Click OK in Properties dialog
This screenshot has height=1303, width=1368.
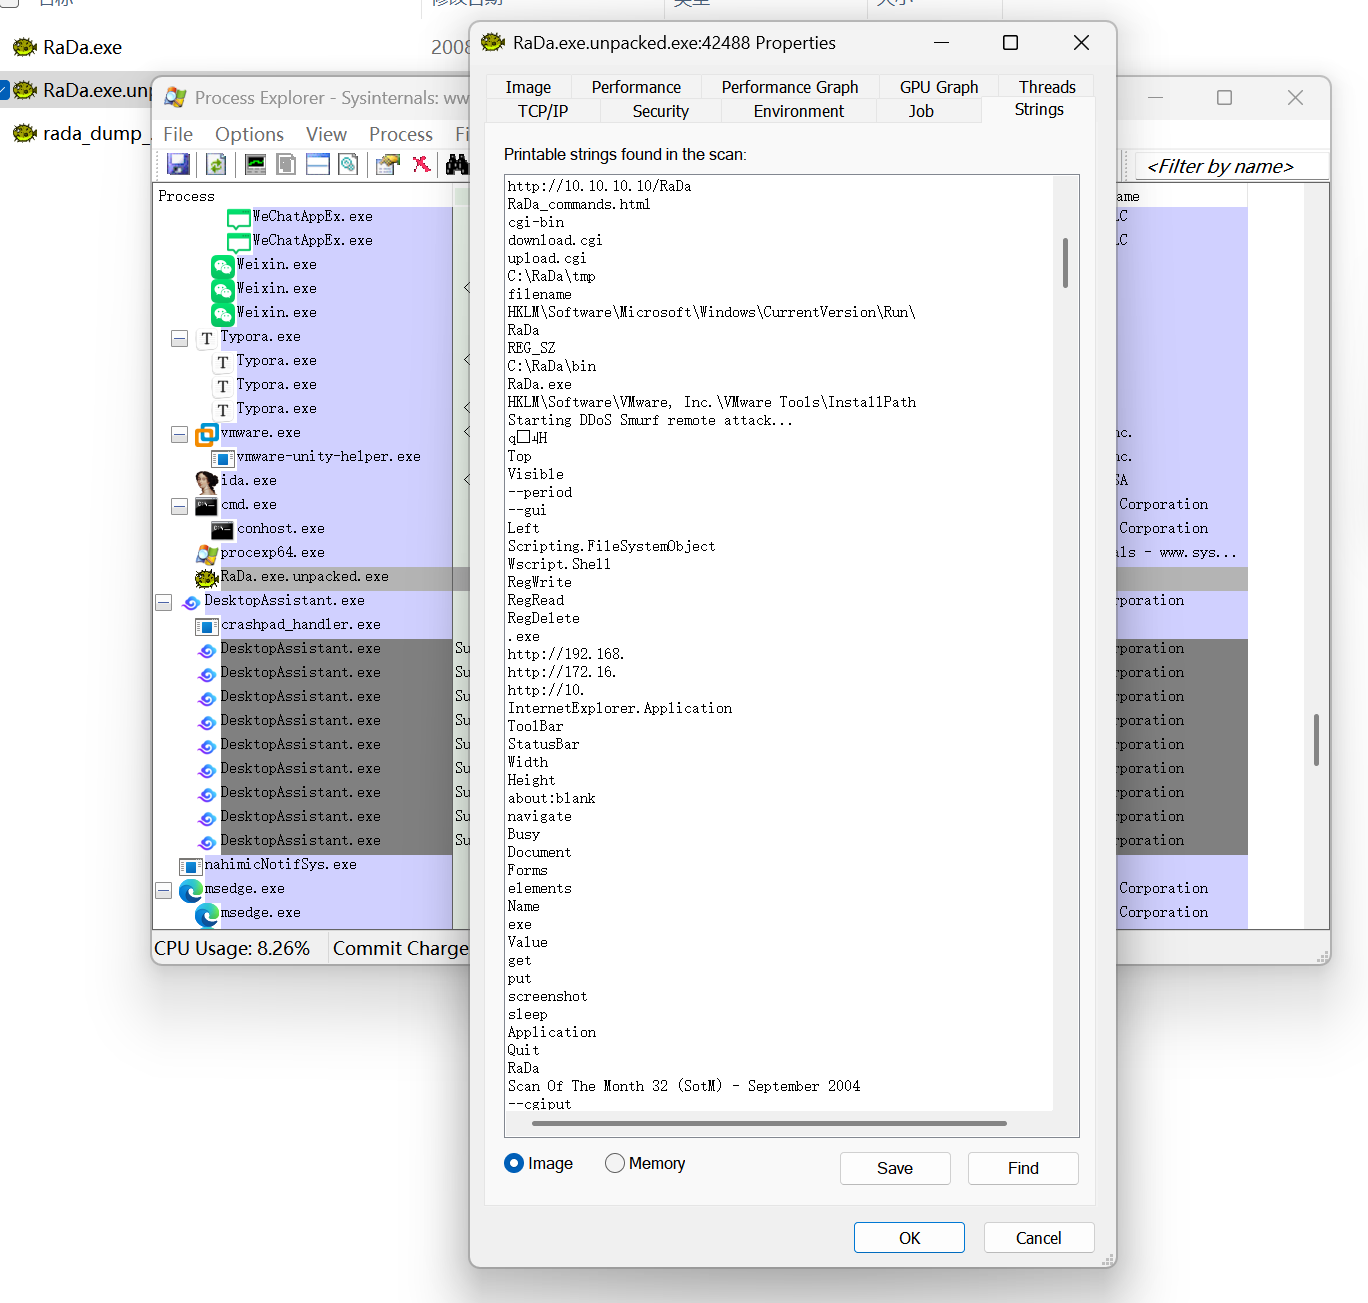point(909,1238)
